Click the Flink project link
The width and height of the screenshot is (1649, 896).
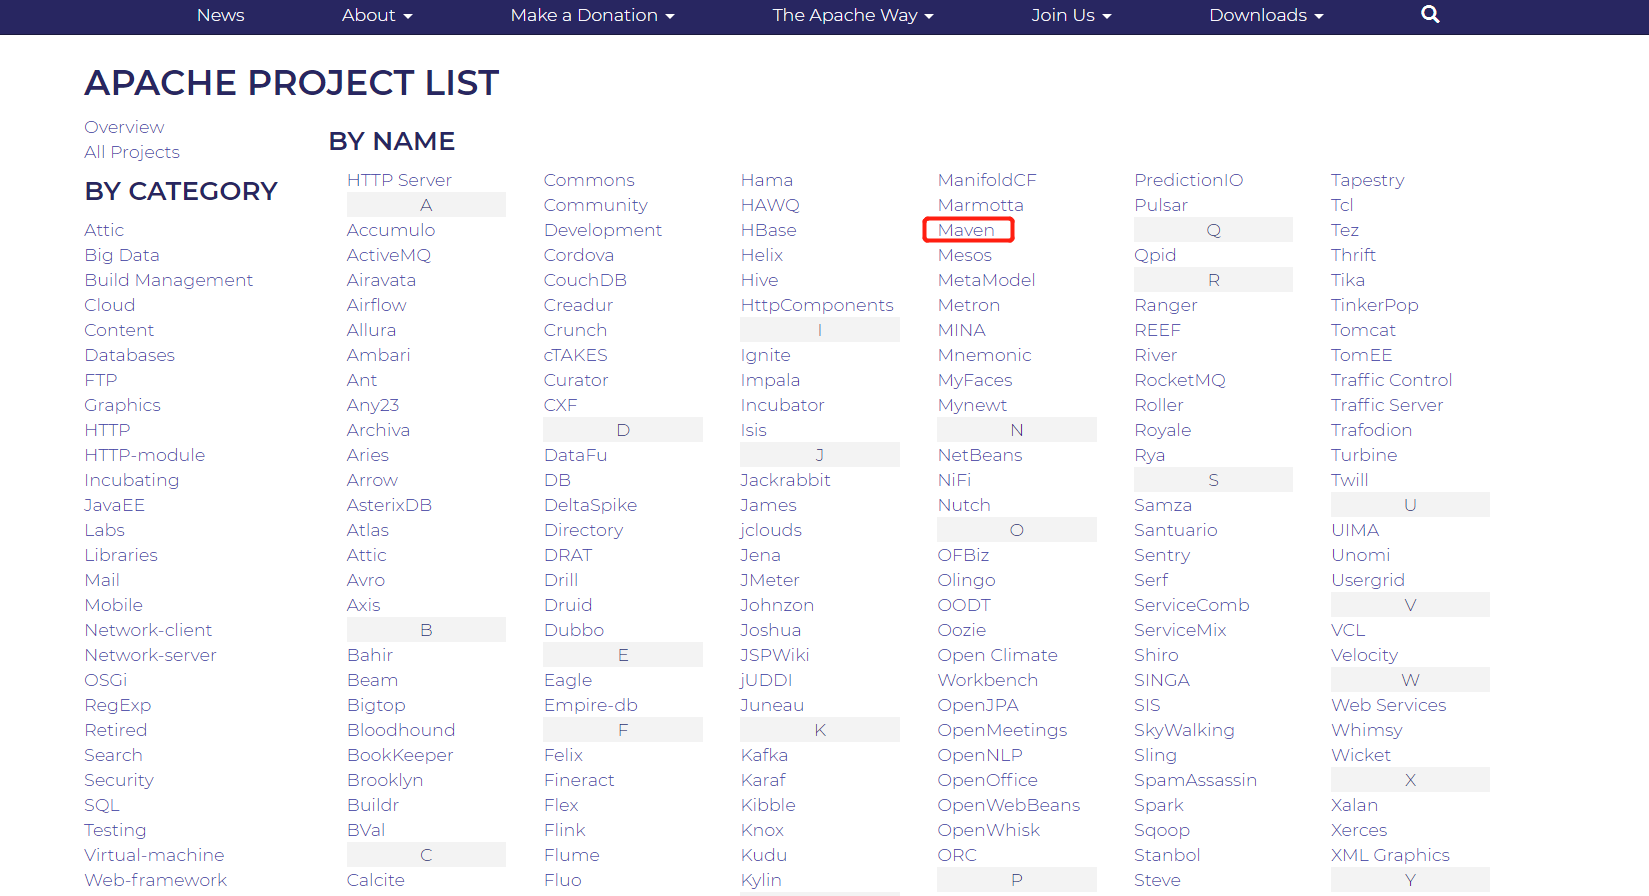coord(565,830)
